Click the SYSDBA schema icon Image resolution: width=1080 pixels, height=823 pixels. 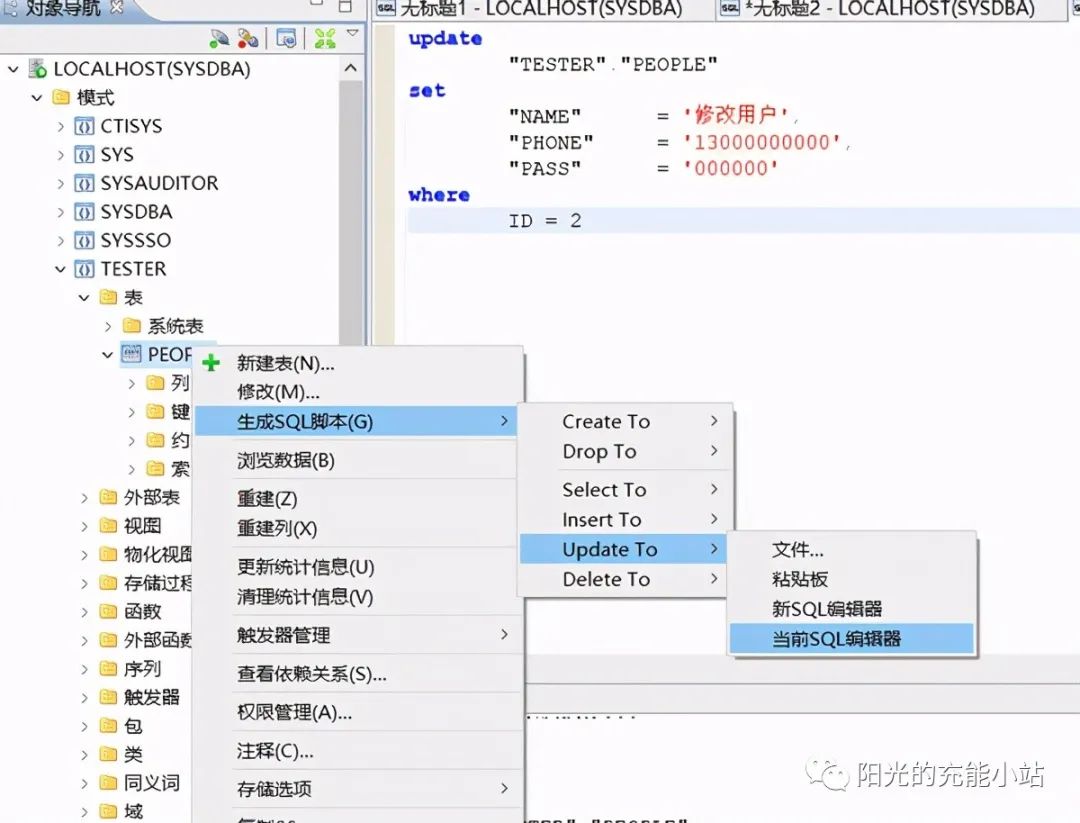(84, 211)
